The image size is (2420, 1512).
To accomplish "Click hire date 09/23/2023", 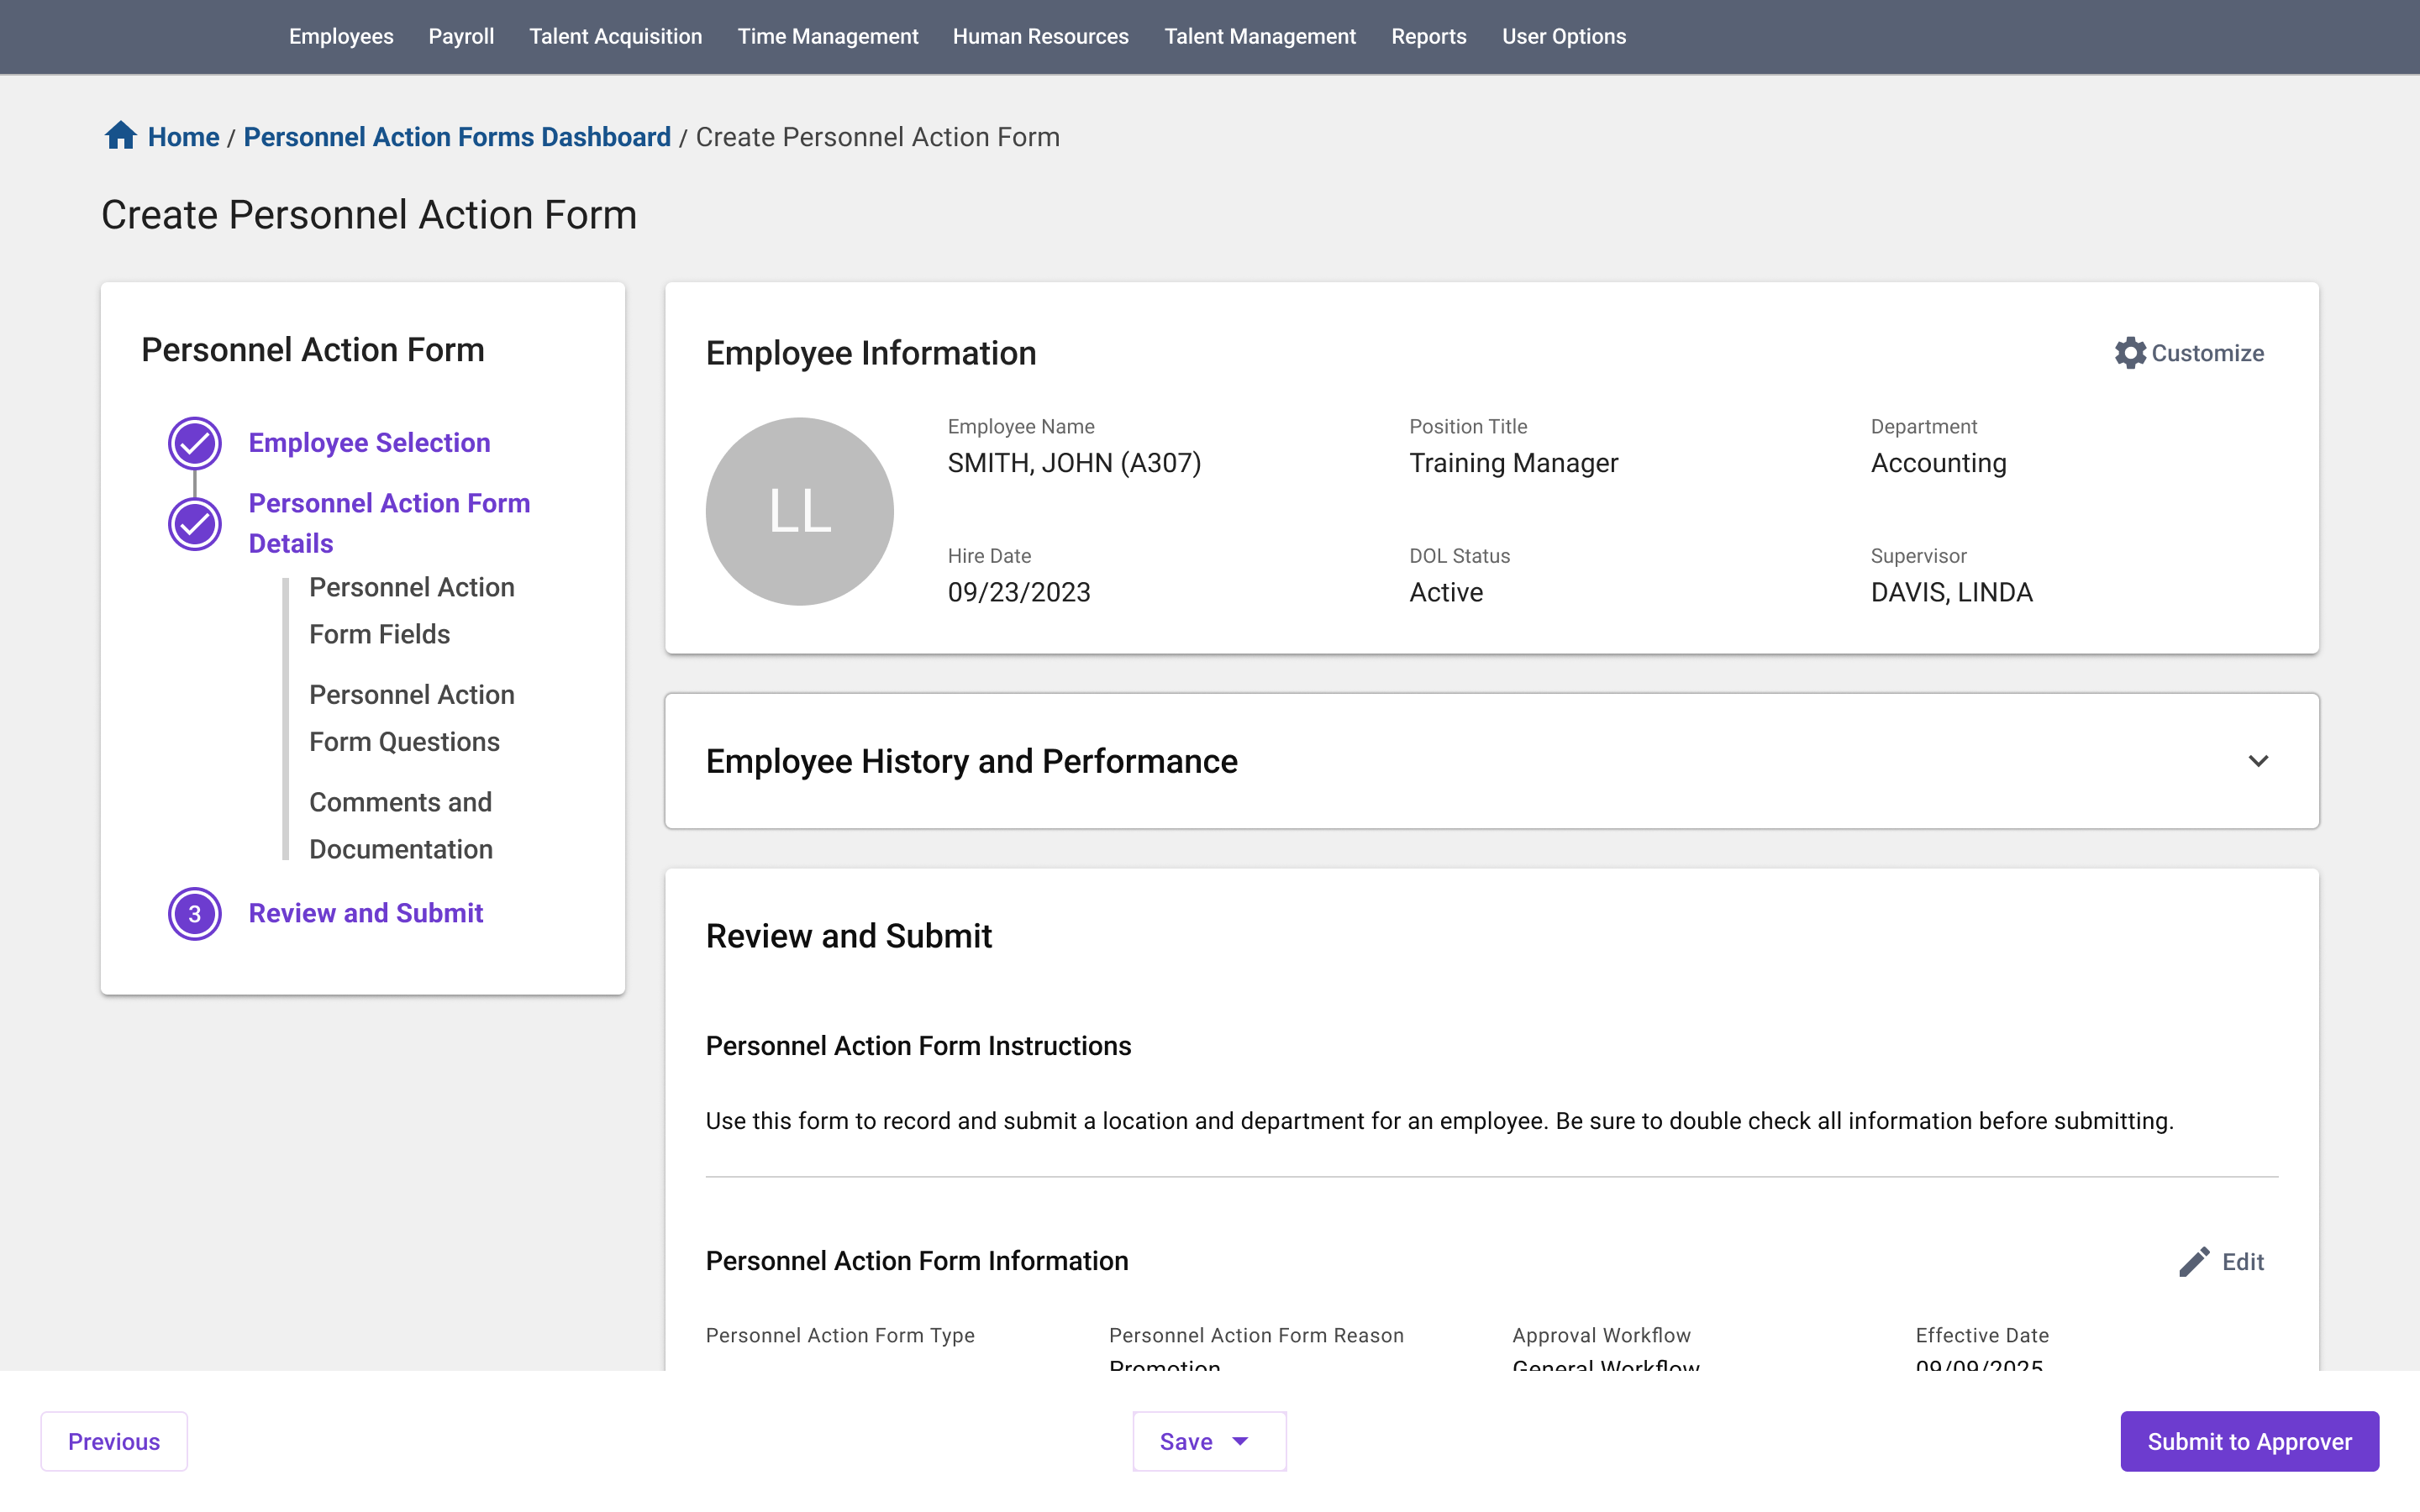I will coord(1019,592).
